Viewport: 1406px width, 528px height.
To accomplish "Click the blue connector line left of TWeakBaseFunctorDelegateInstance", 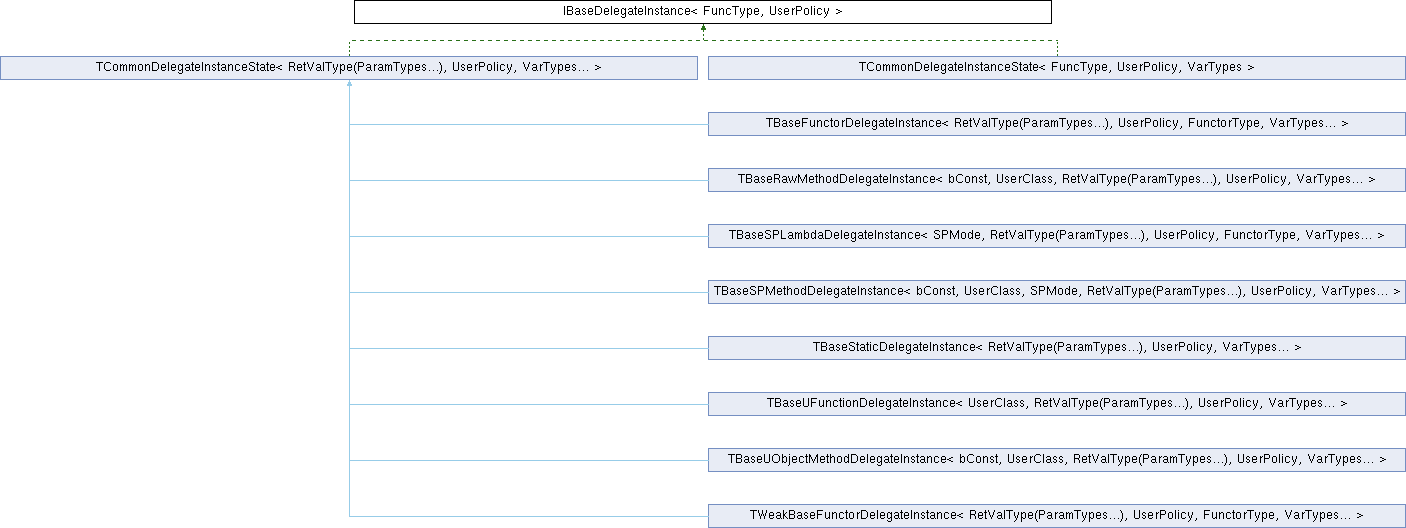I will pyautogui.click(x=528, y=517).
